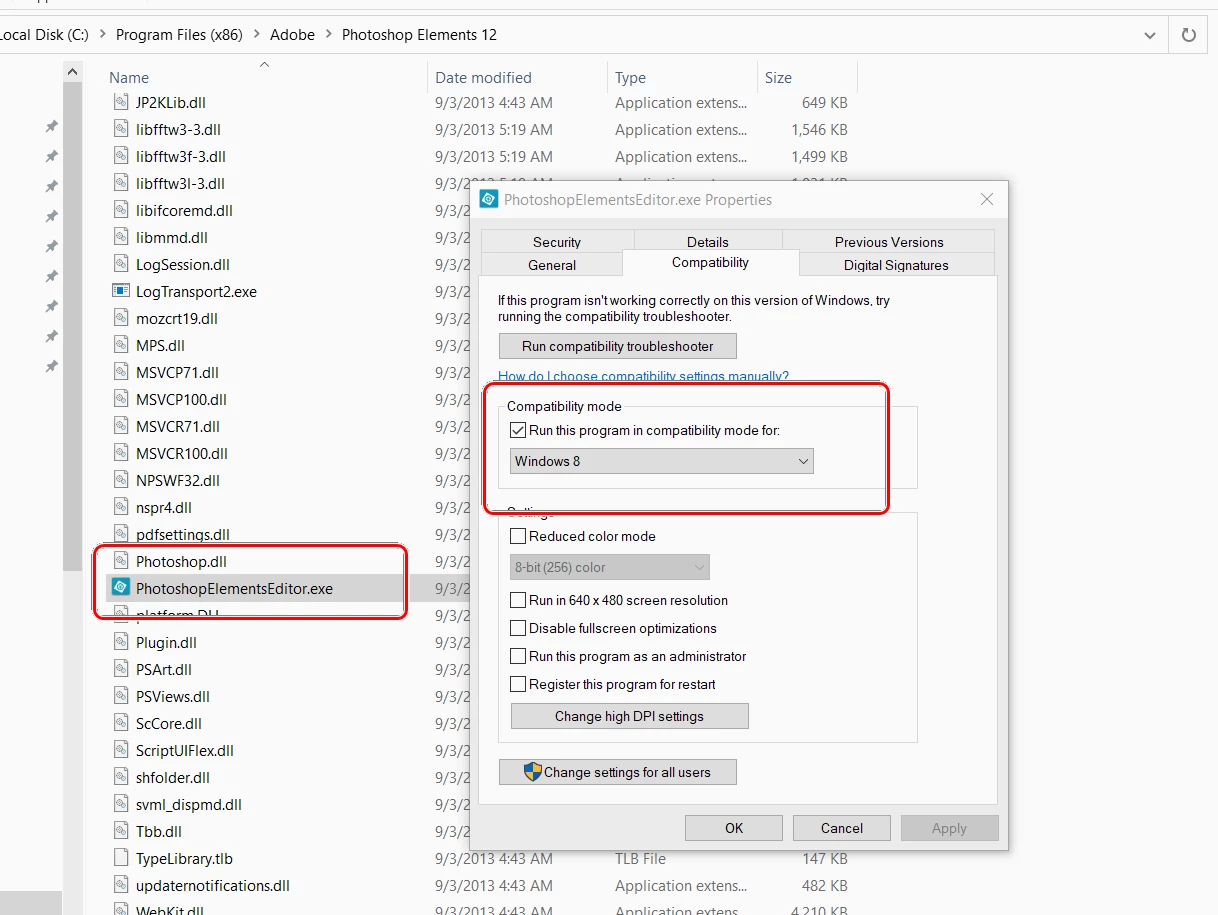The width and height of the screenshot is (1218, 915).
Task: Click Cancel in Properties dialog
Action: (x=842, y=828)
